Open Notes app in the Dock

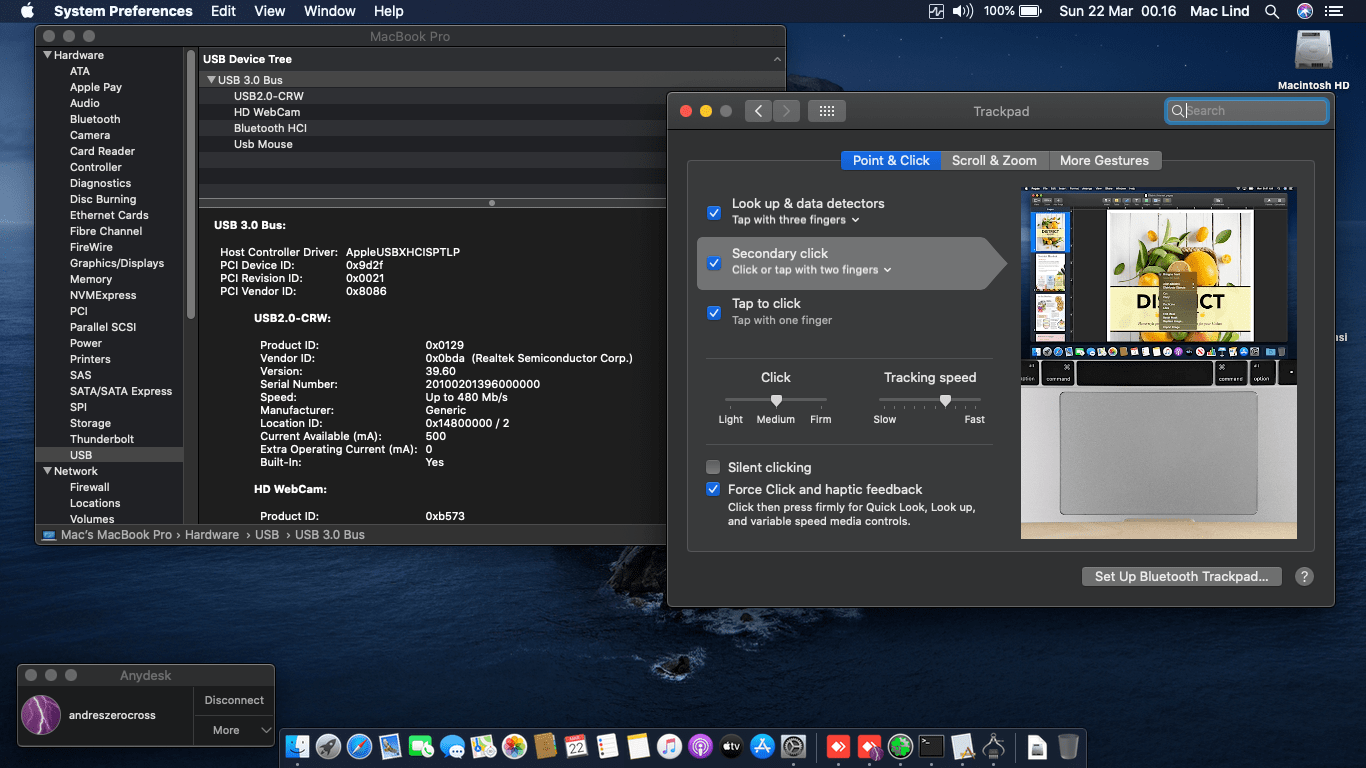pyautogui.click(x=638, y=746)
